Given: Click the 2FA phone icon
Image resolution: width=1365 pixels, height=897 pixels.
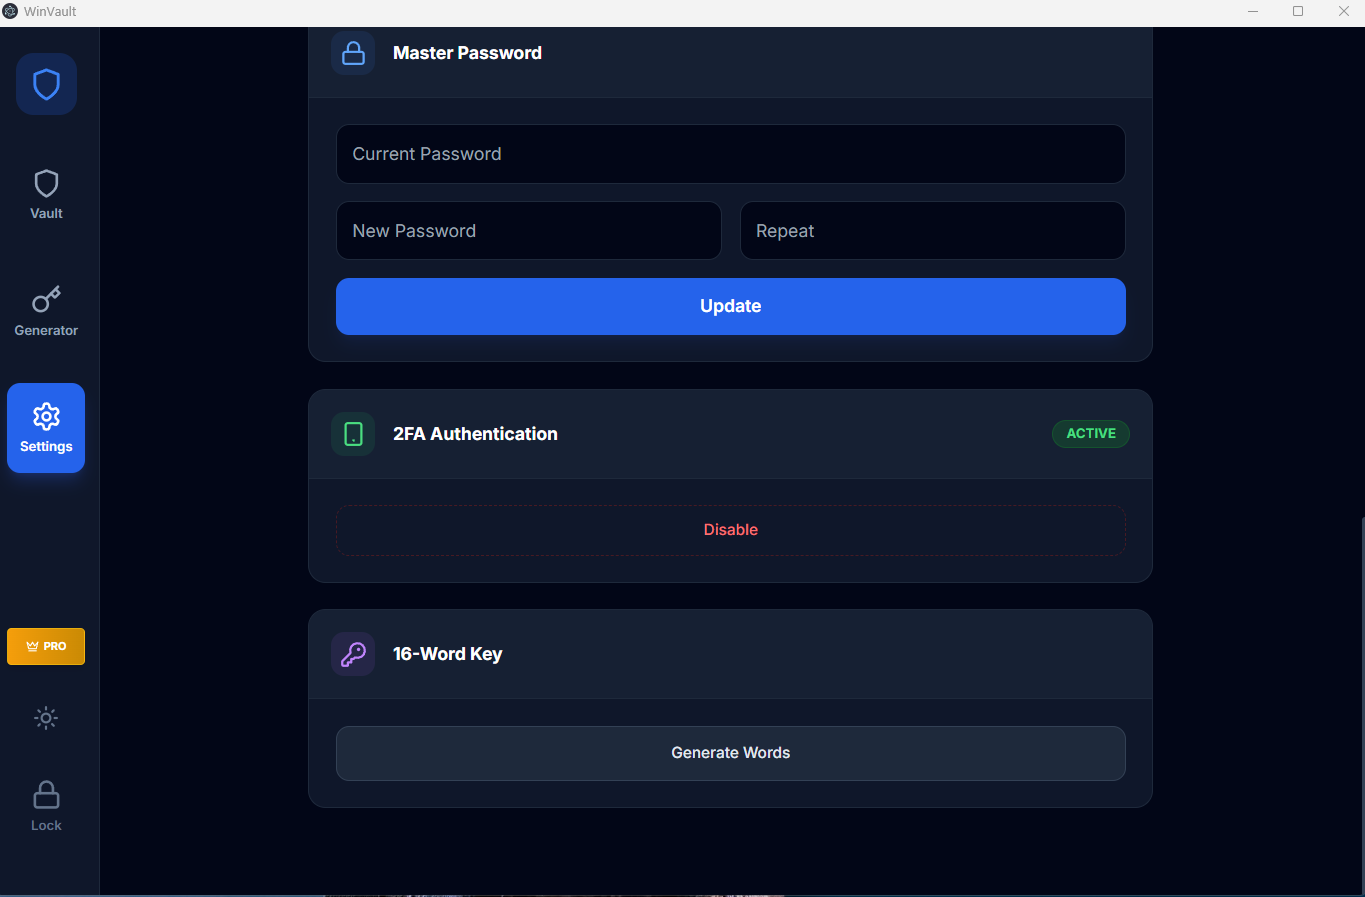Looking at the screenshot, I should tap(353, 434).
